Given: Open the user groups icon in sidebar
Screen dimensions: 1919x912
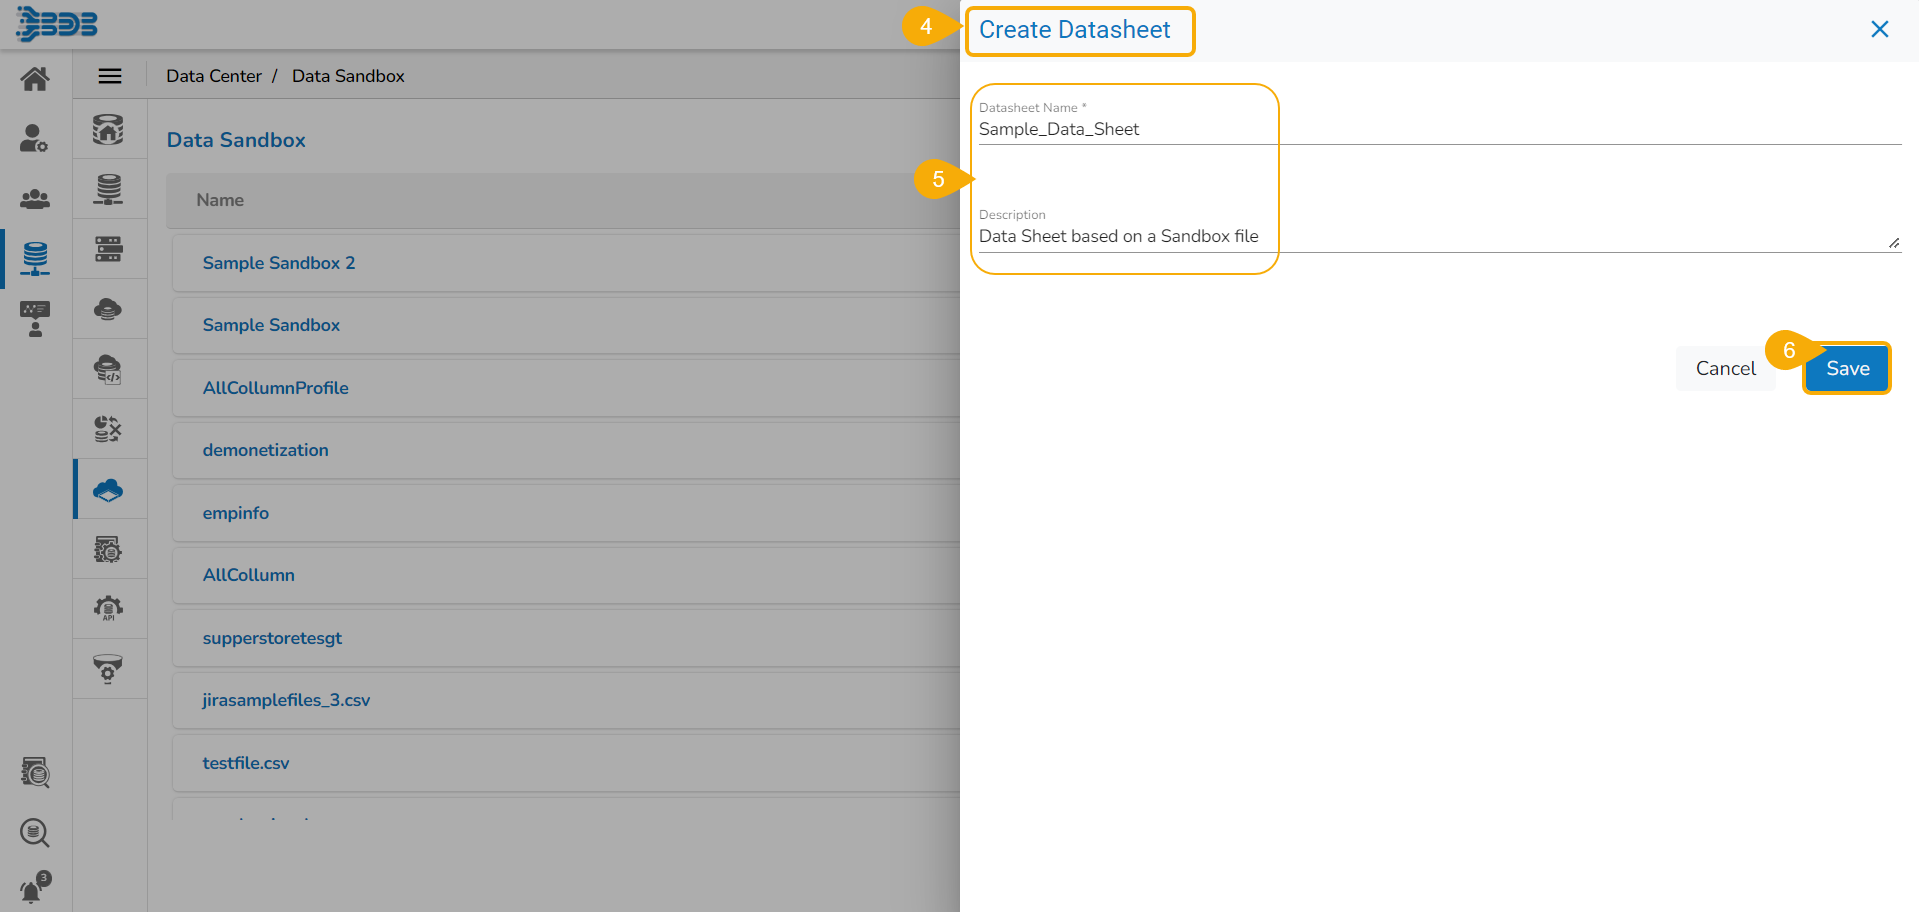Looking at the screenshot, I should tap(35, 198).
